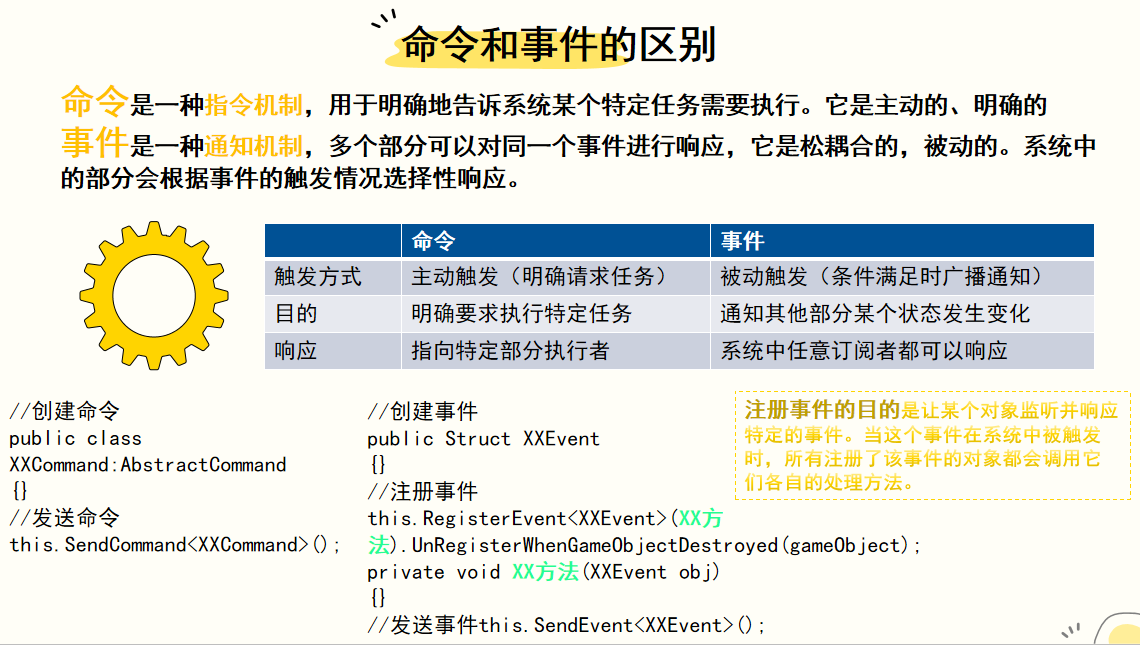The width and height of the screenshot is (1140, 645).
Task: Click the comment //创建命令
Action: pos(65,411)
